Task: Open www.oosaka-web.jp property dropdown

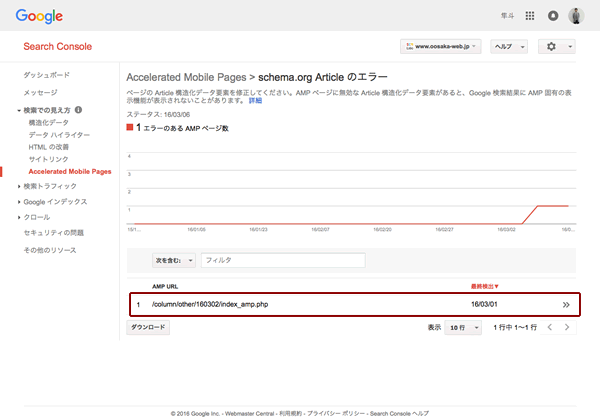Action: pyautogui.click(x=440, y=47)
